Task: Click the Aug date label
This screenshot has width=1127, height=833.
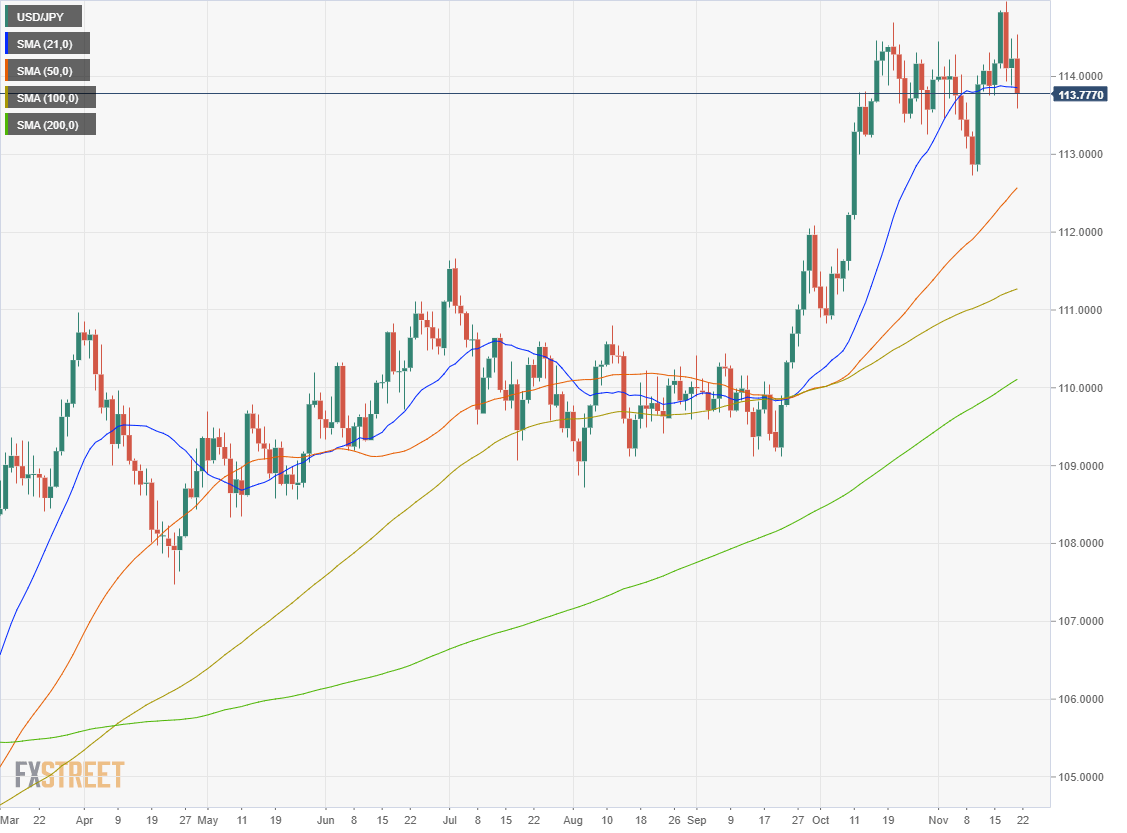Action: point(573,820)
